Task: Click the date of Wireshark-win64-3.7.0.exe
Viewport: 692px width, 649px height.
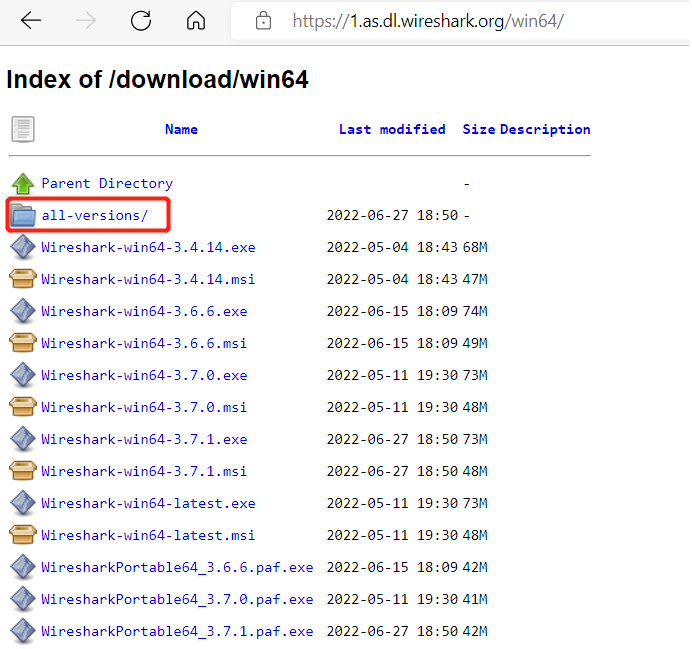Action: pyautogui.click(x=392, y=375)
